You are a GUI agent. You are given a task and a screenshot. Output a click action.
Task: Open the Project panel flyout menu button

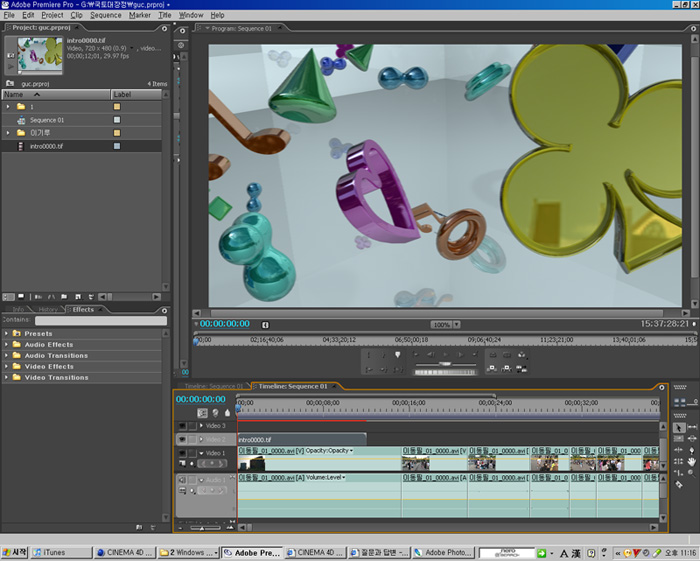click(164, 29)
